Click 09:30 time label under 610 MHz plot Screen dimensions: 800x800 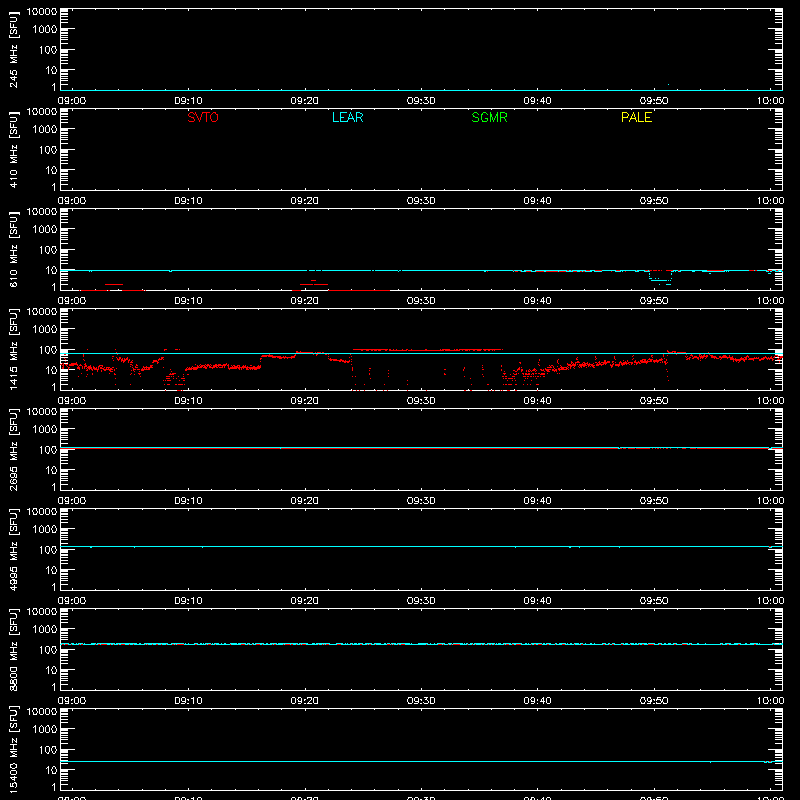[x=421, y=301]
